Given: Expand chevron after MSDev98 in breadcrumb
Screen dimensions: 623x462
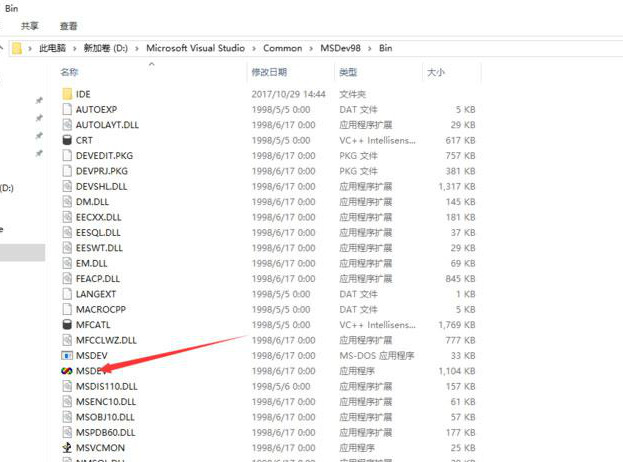Looking at the screenshot, I should (x=370, y=49).
